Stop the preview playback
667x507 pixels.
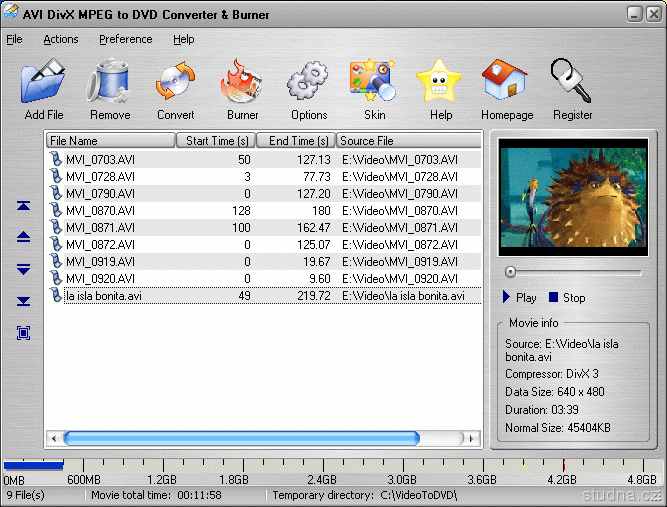click(566, 297)
